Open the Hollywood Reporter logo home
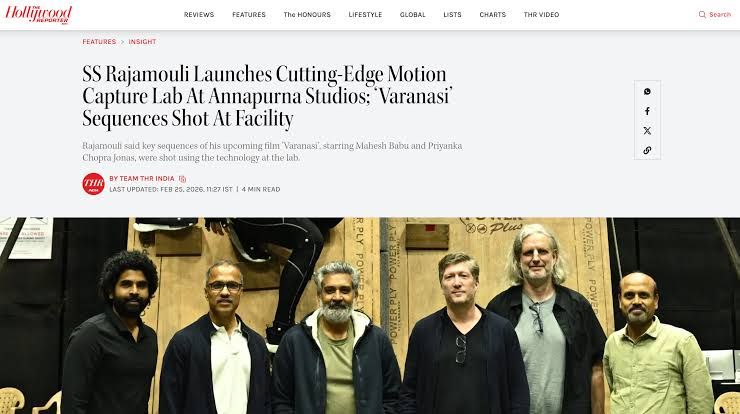The image size is (740, 414). pos(39,14)
